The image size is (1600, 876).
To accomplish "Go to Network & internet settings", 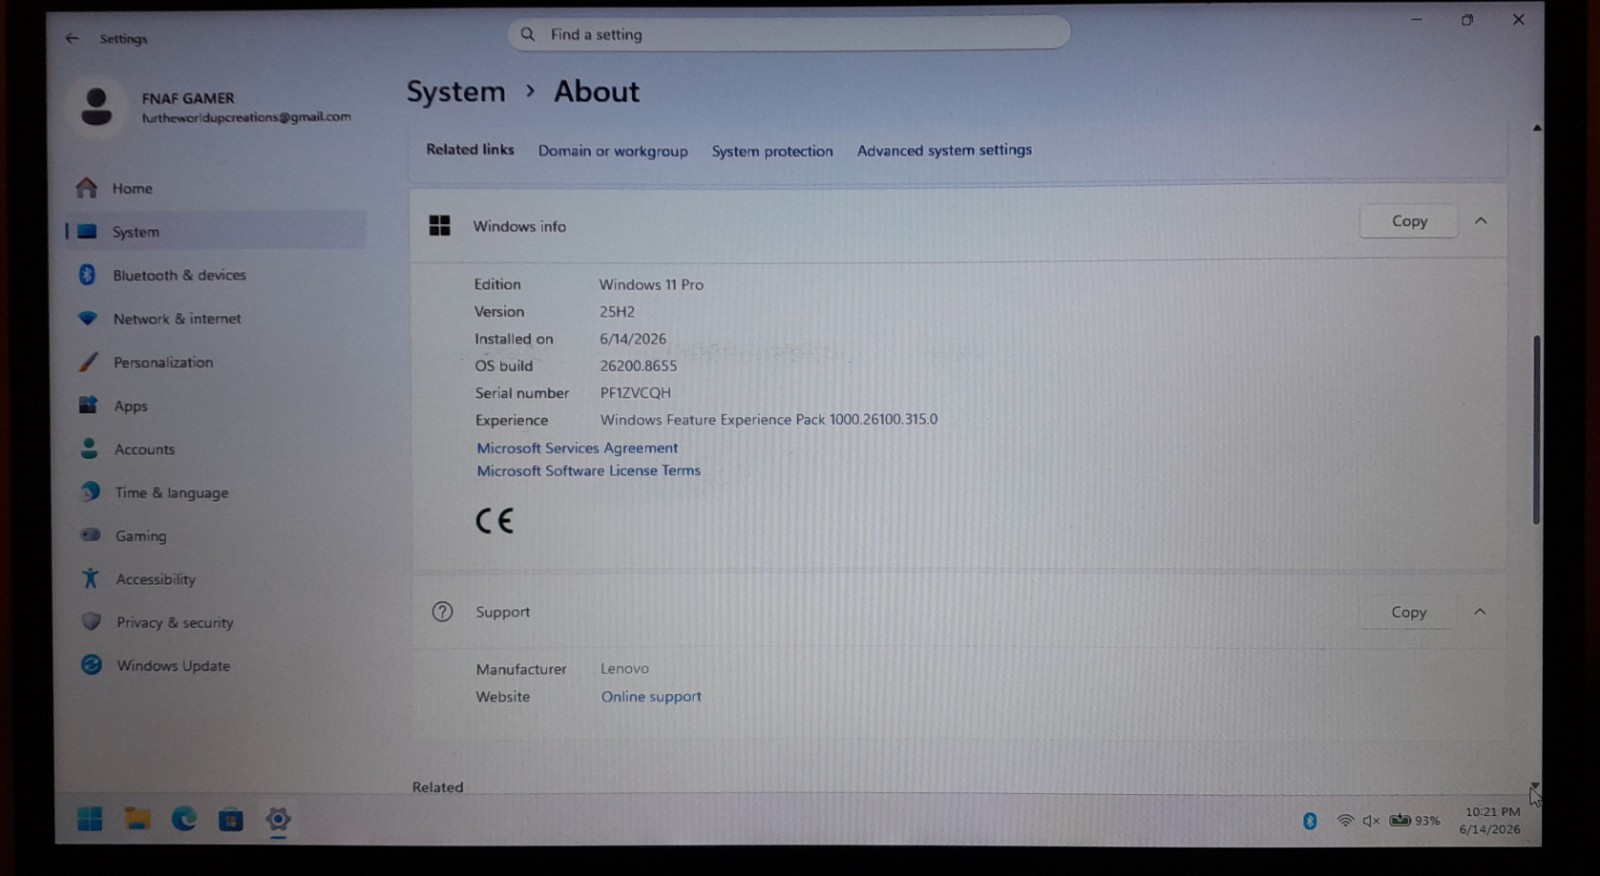I will (215, 318).
